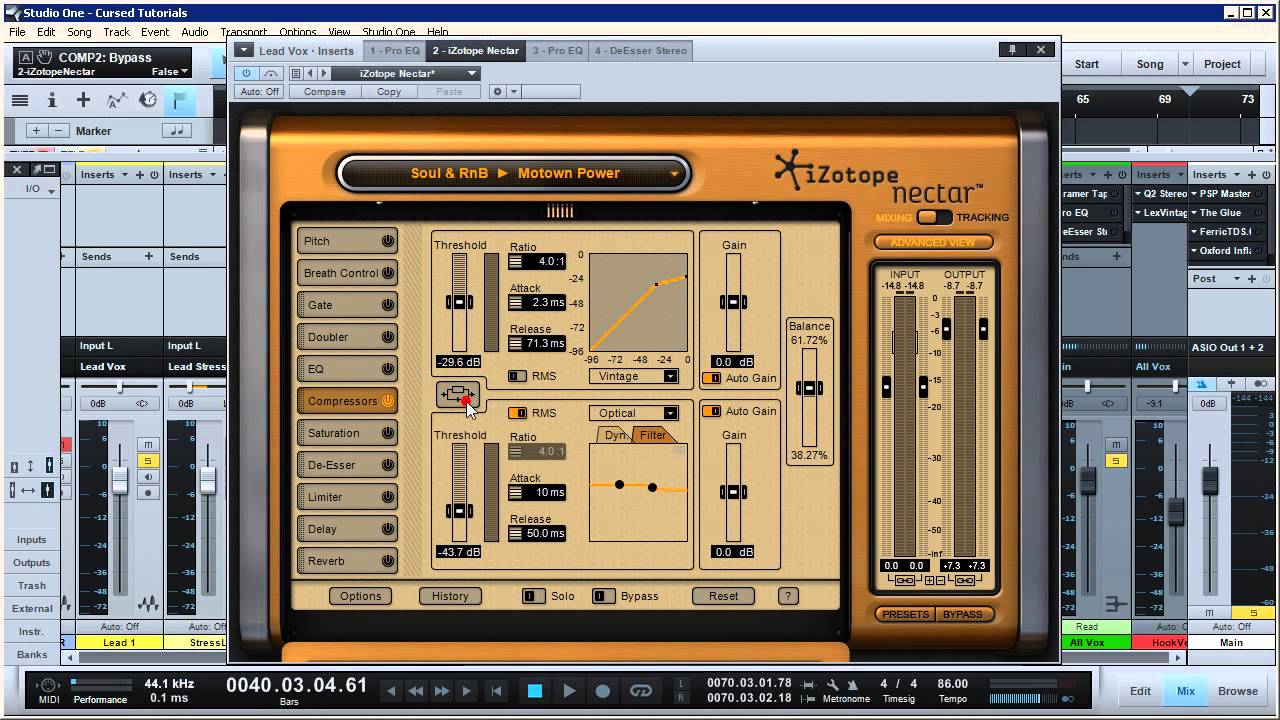Click the Main channel volume fader
This screenshot has height=720, width=1280.
[1209, 481]
